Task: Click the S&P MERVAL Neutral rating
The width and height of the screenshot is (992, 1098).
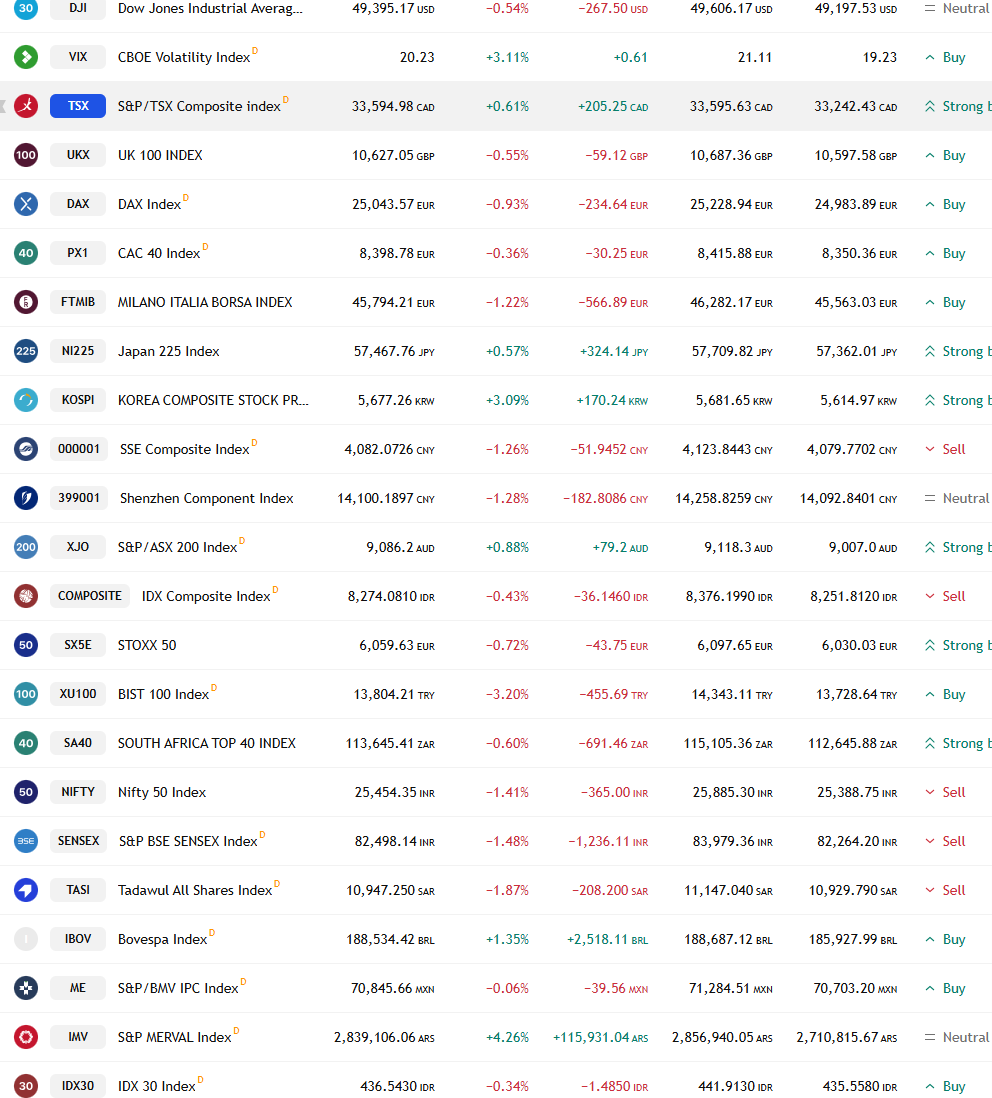Action: [x=957, y=1038]
